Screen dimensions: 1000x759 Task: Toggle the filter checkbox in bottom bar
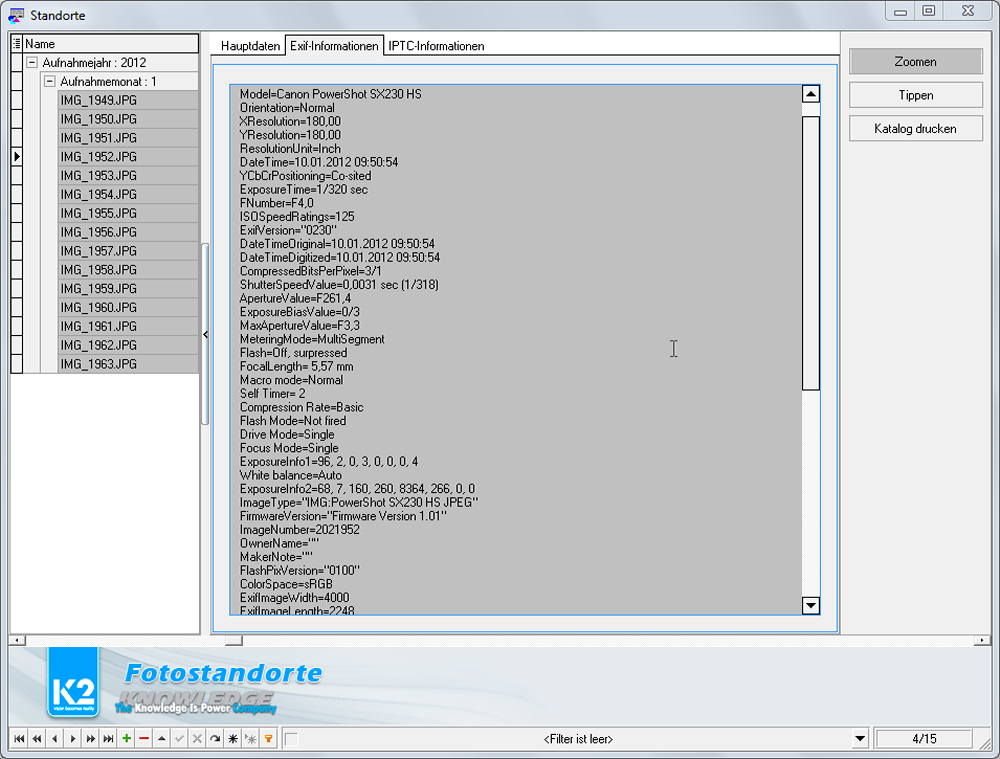[291, 739]
